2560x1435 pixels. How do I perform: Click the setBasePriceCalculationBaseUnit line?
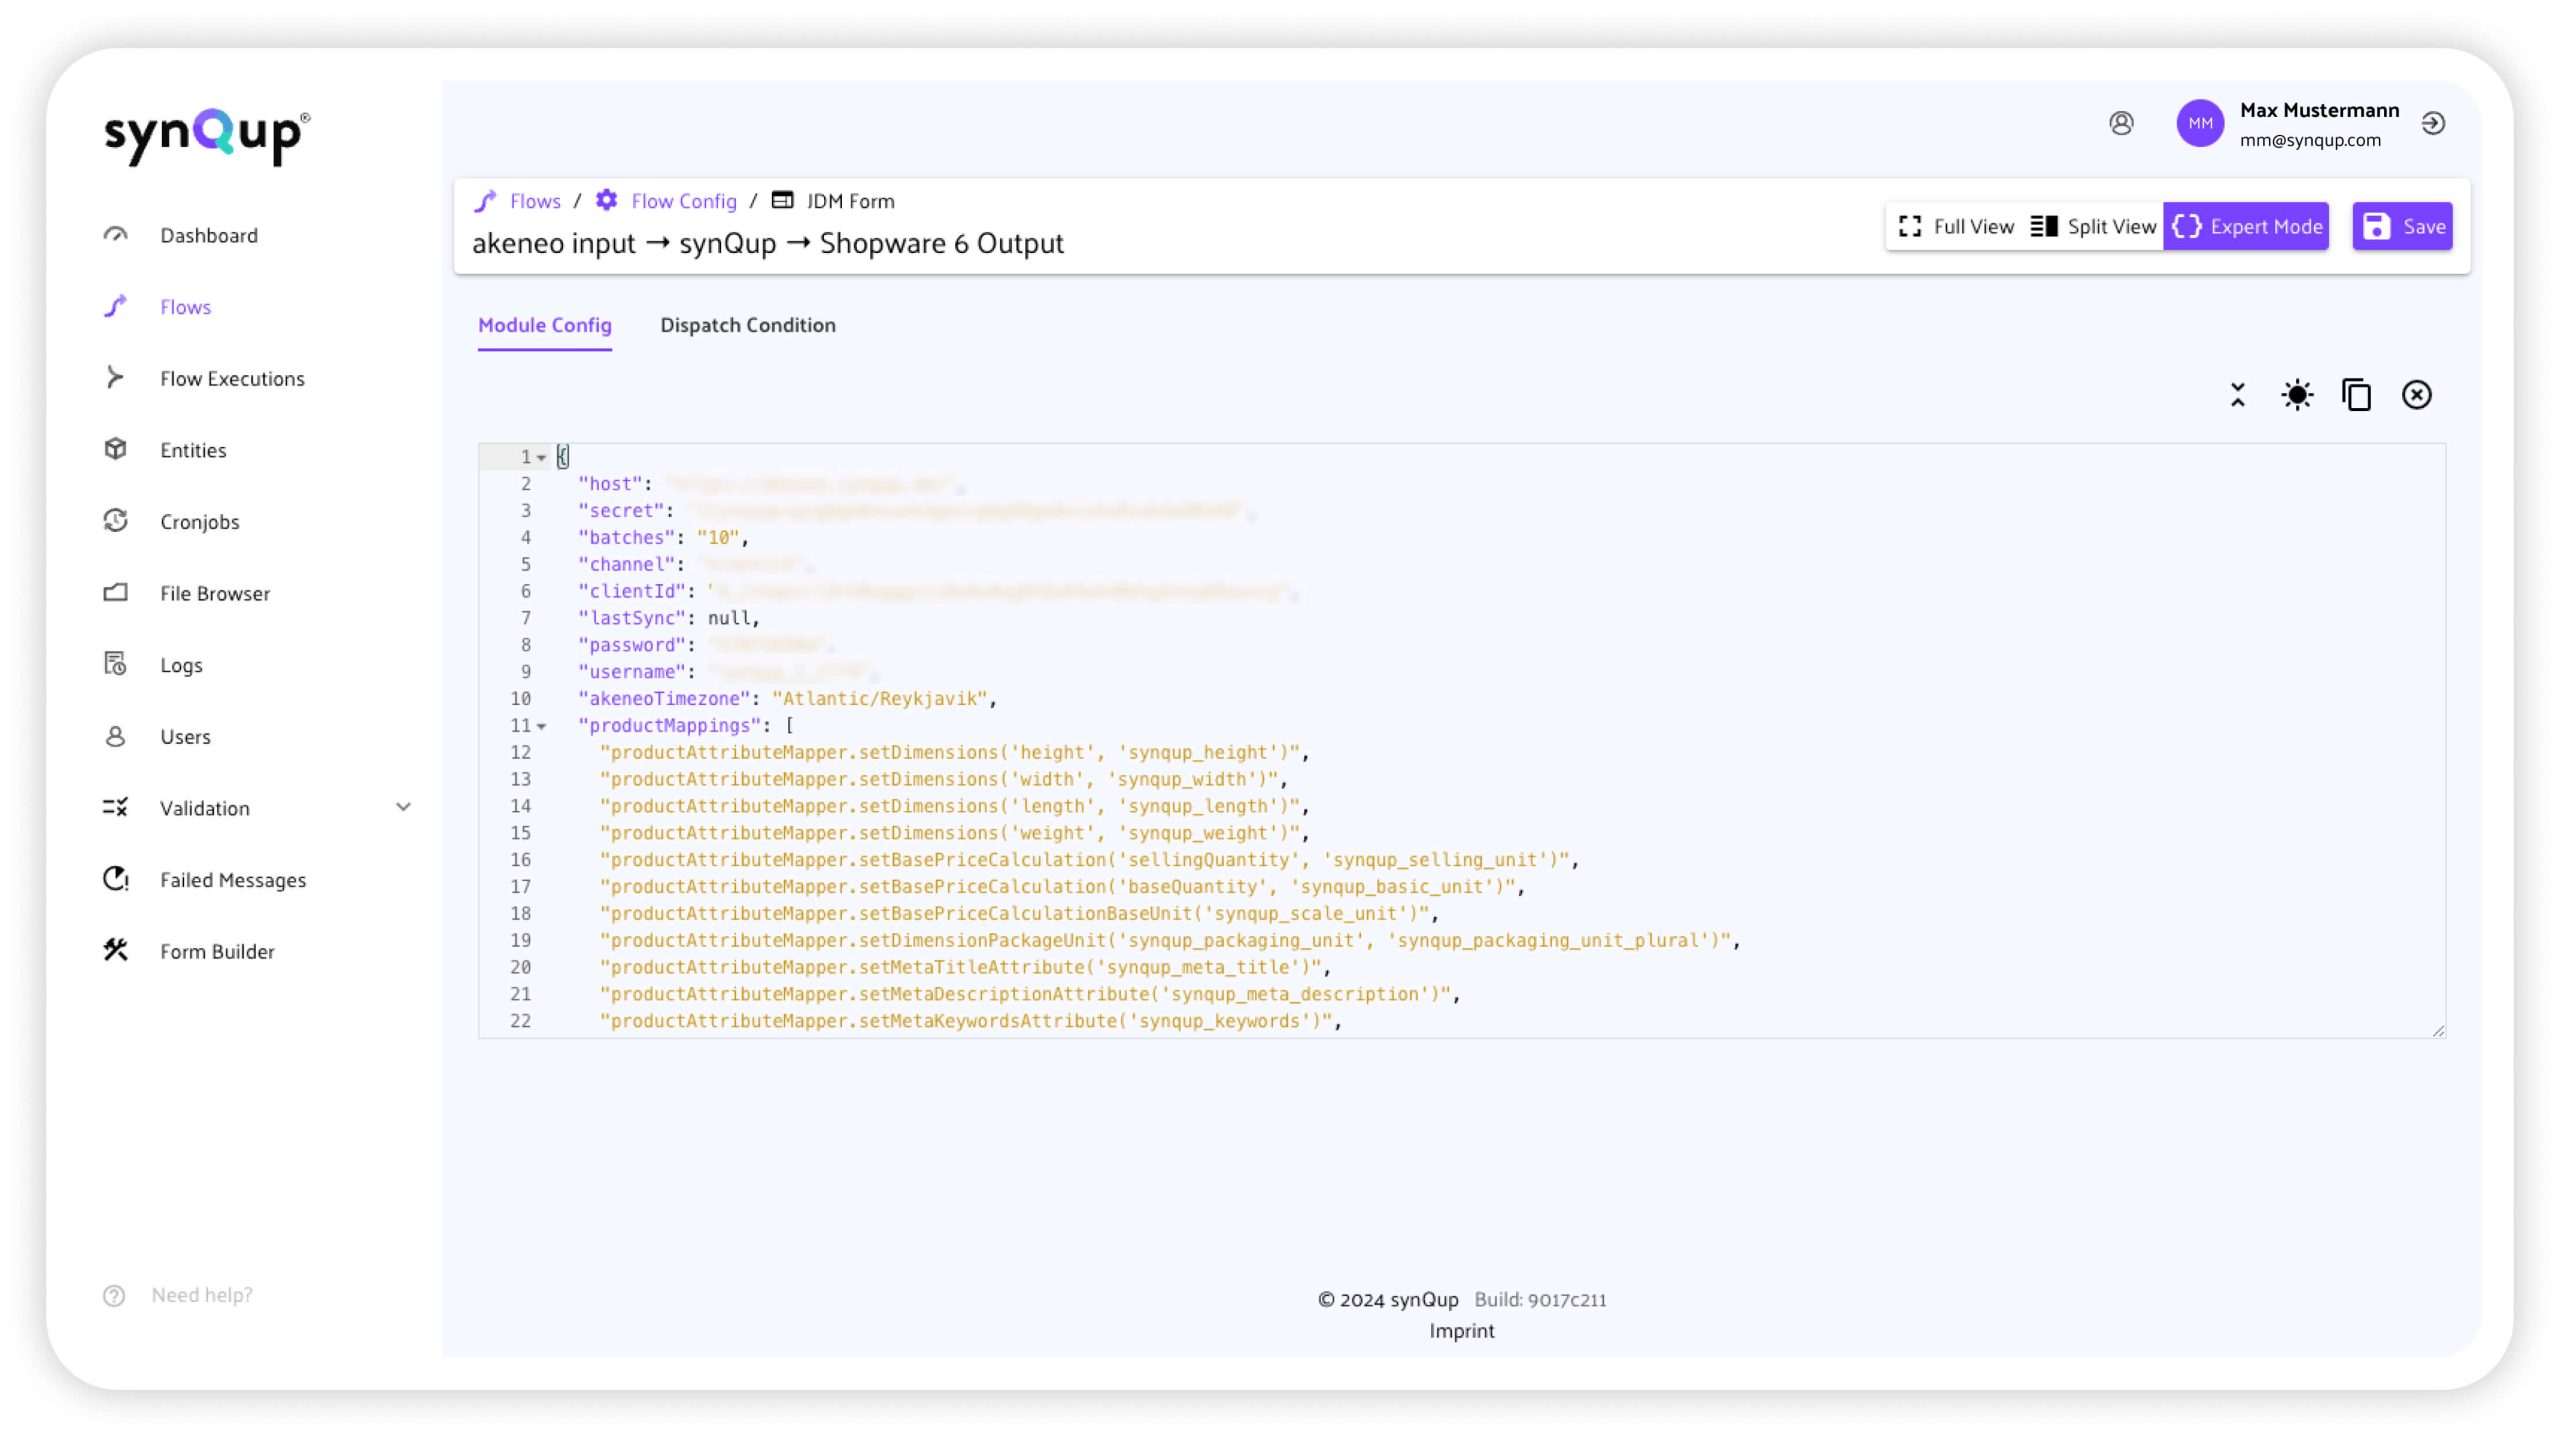(x=1019, y=913)
